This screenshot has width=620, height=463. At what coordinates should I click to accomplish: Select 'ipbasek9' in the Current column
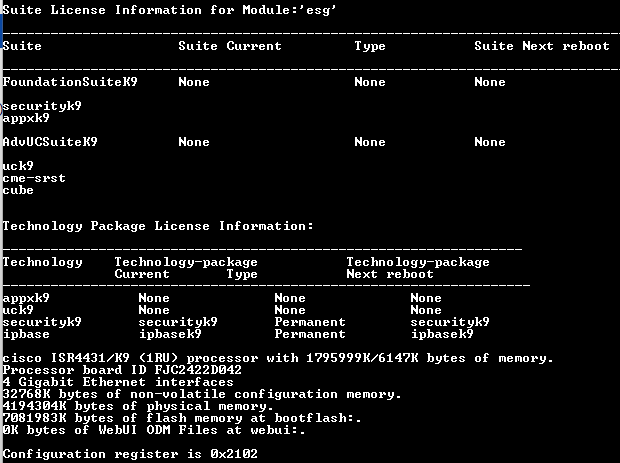[x=170, y=334]
